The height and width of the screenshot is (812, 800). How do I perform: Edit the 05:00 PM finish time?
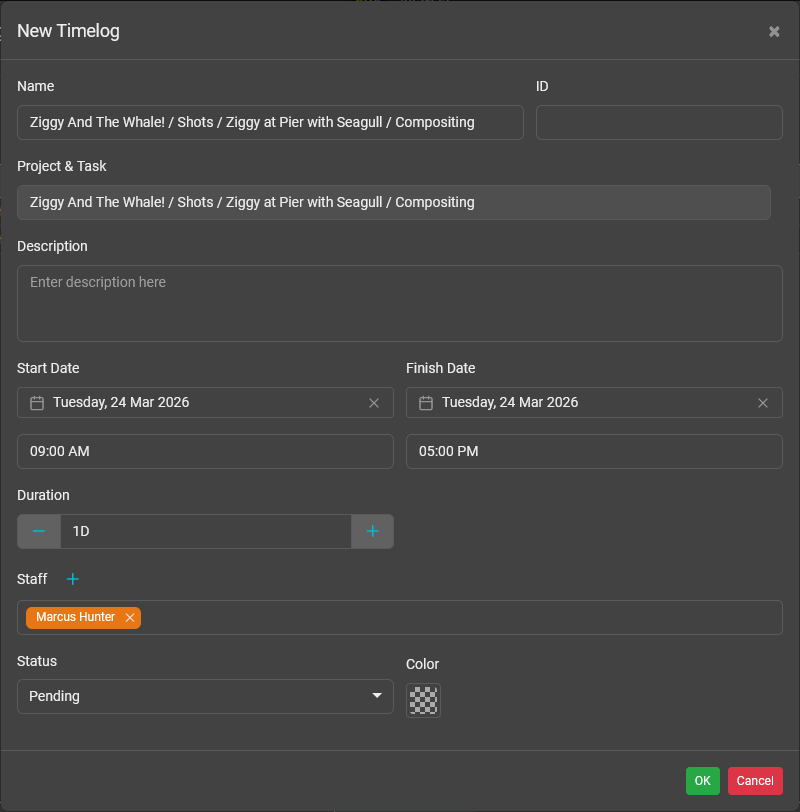click(594, 452)
